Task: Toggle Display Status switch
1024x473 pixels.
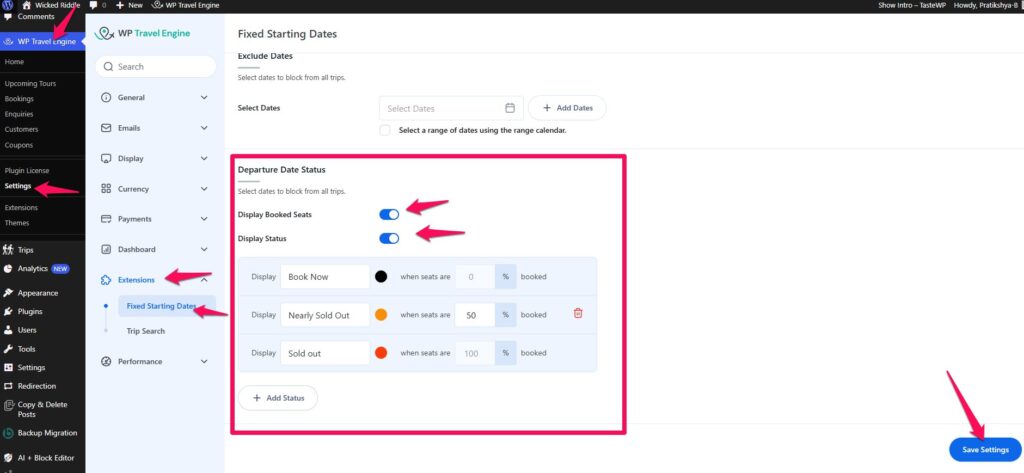Action: [389, 238]
